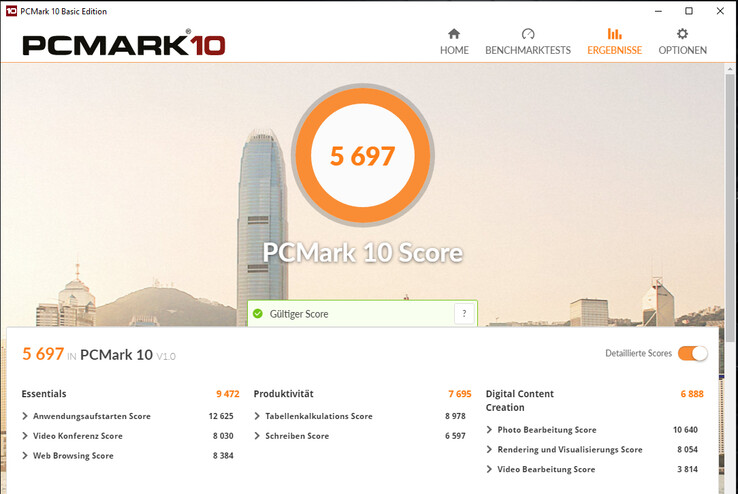Toggle Detaillierte Scores switch off
The width and height of the screenshot is (738, 494).
(x=692, y=353)
